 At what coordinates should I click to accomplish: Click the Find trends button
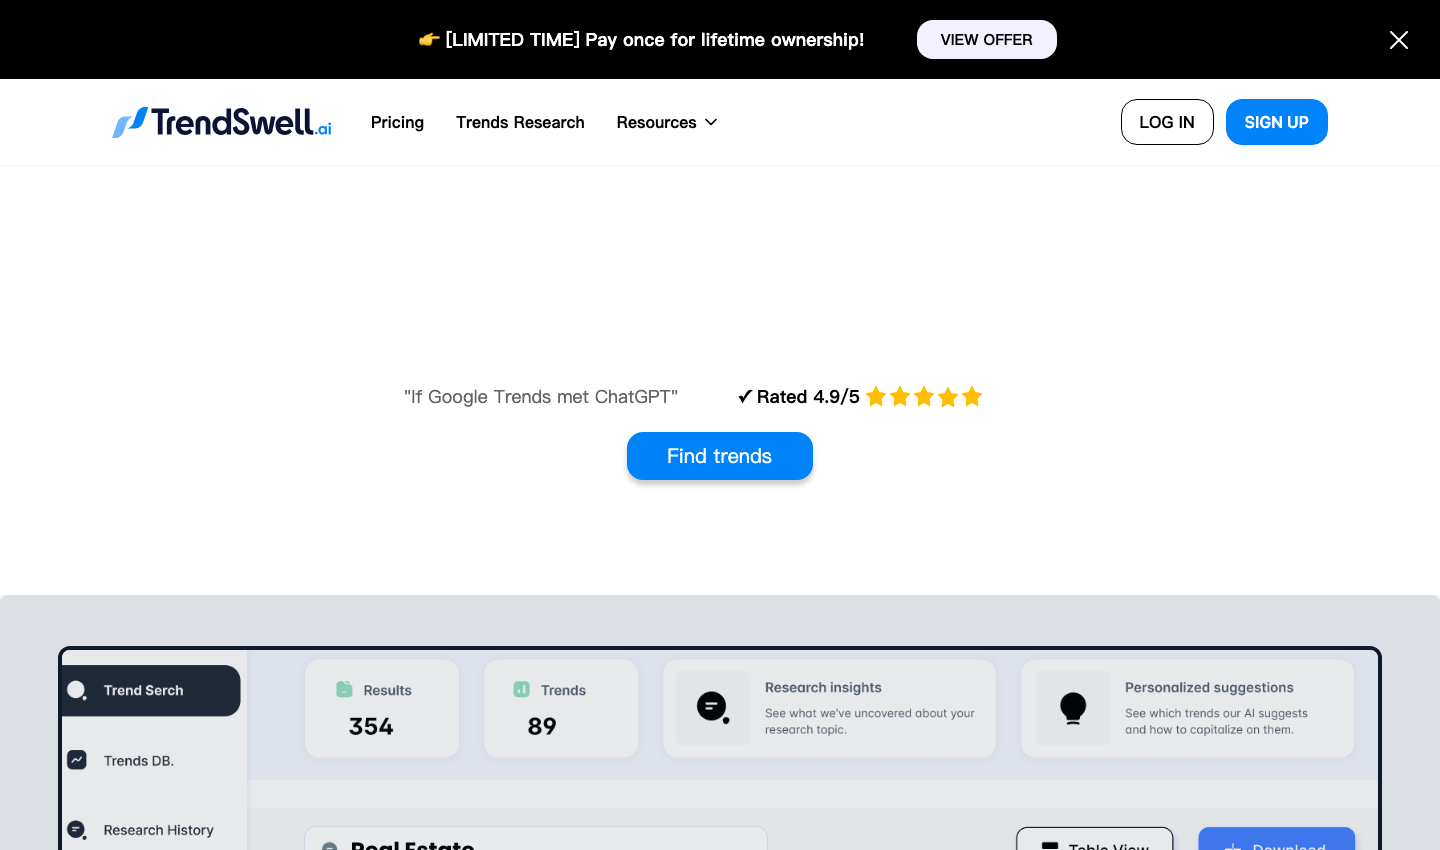coord(720,456)
